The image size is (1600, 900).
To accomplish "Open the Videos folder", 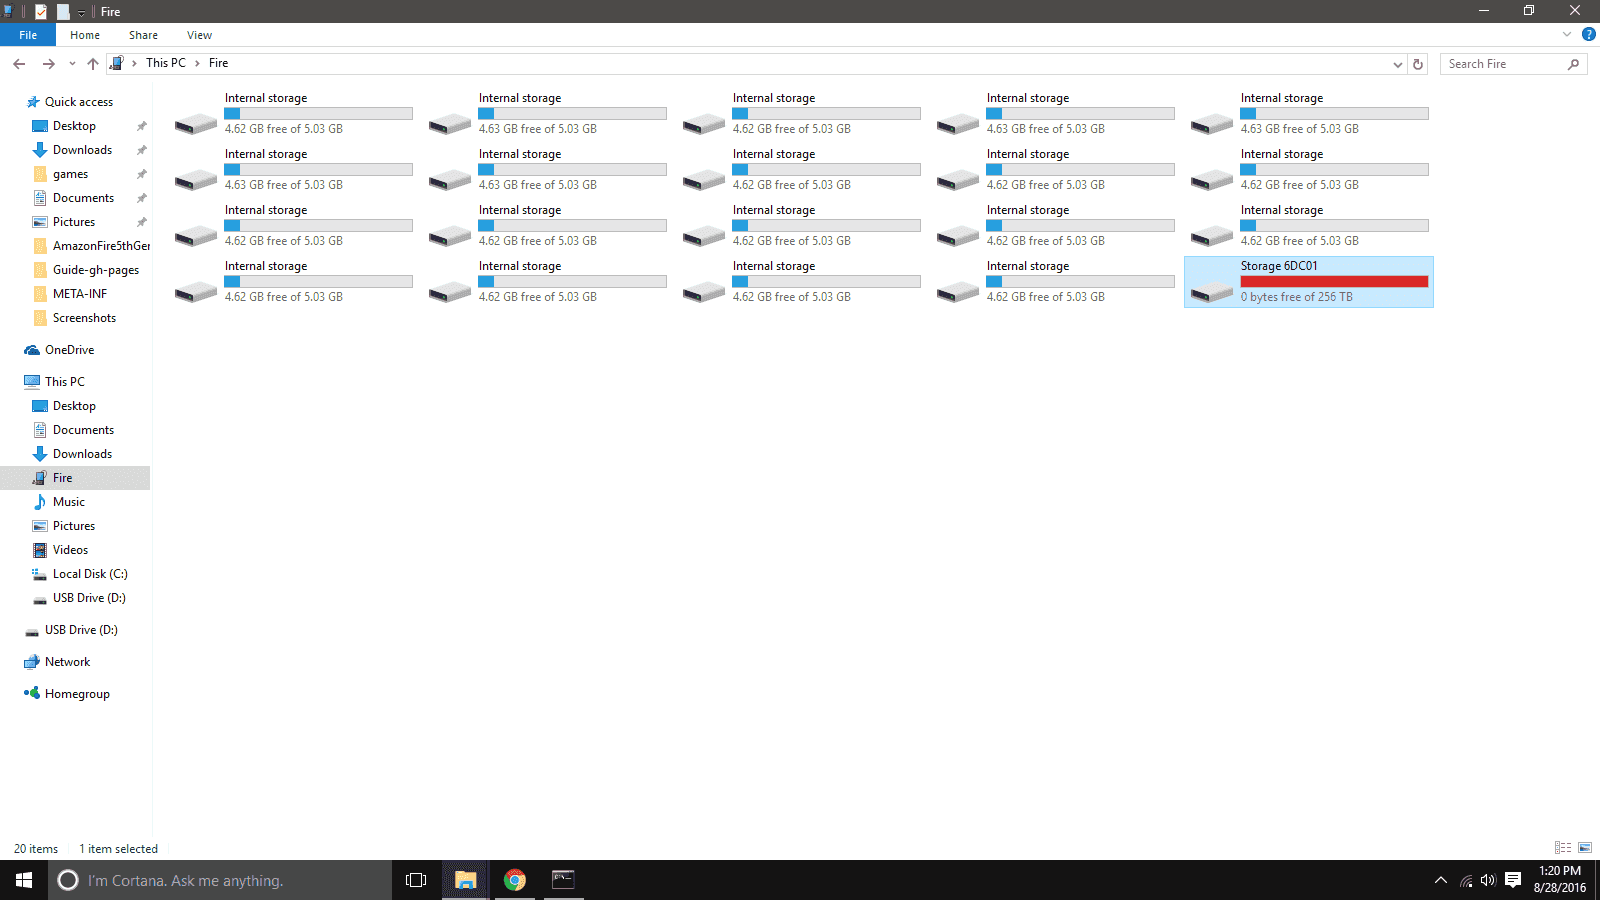I will pos(70,550).
